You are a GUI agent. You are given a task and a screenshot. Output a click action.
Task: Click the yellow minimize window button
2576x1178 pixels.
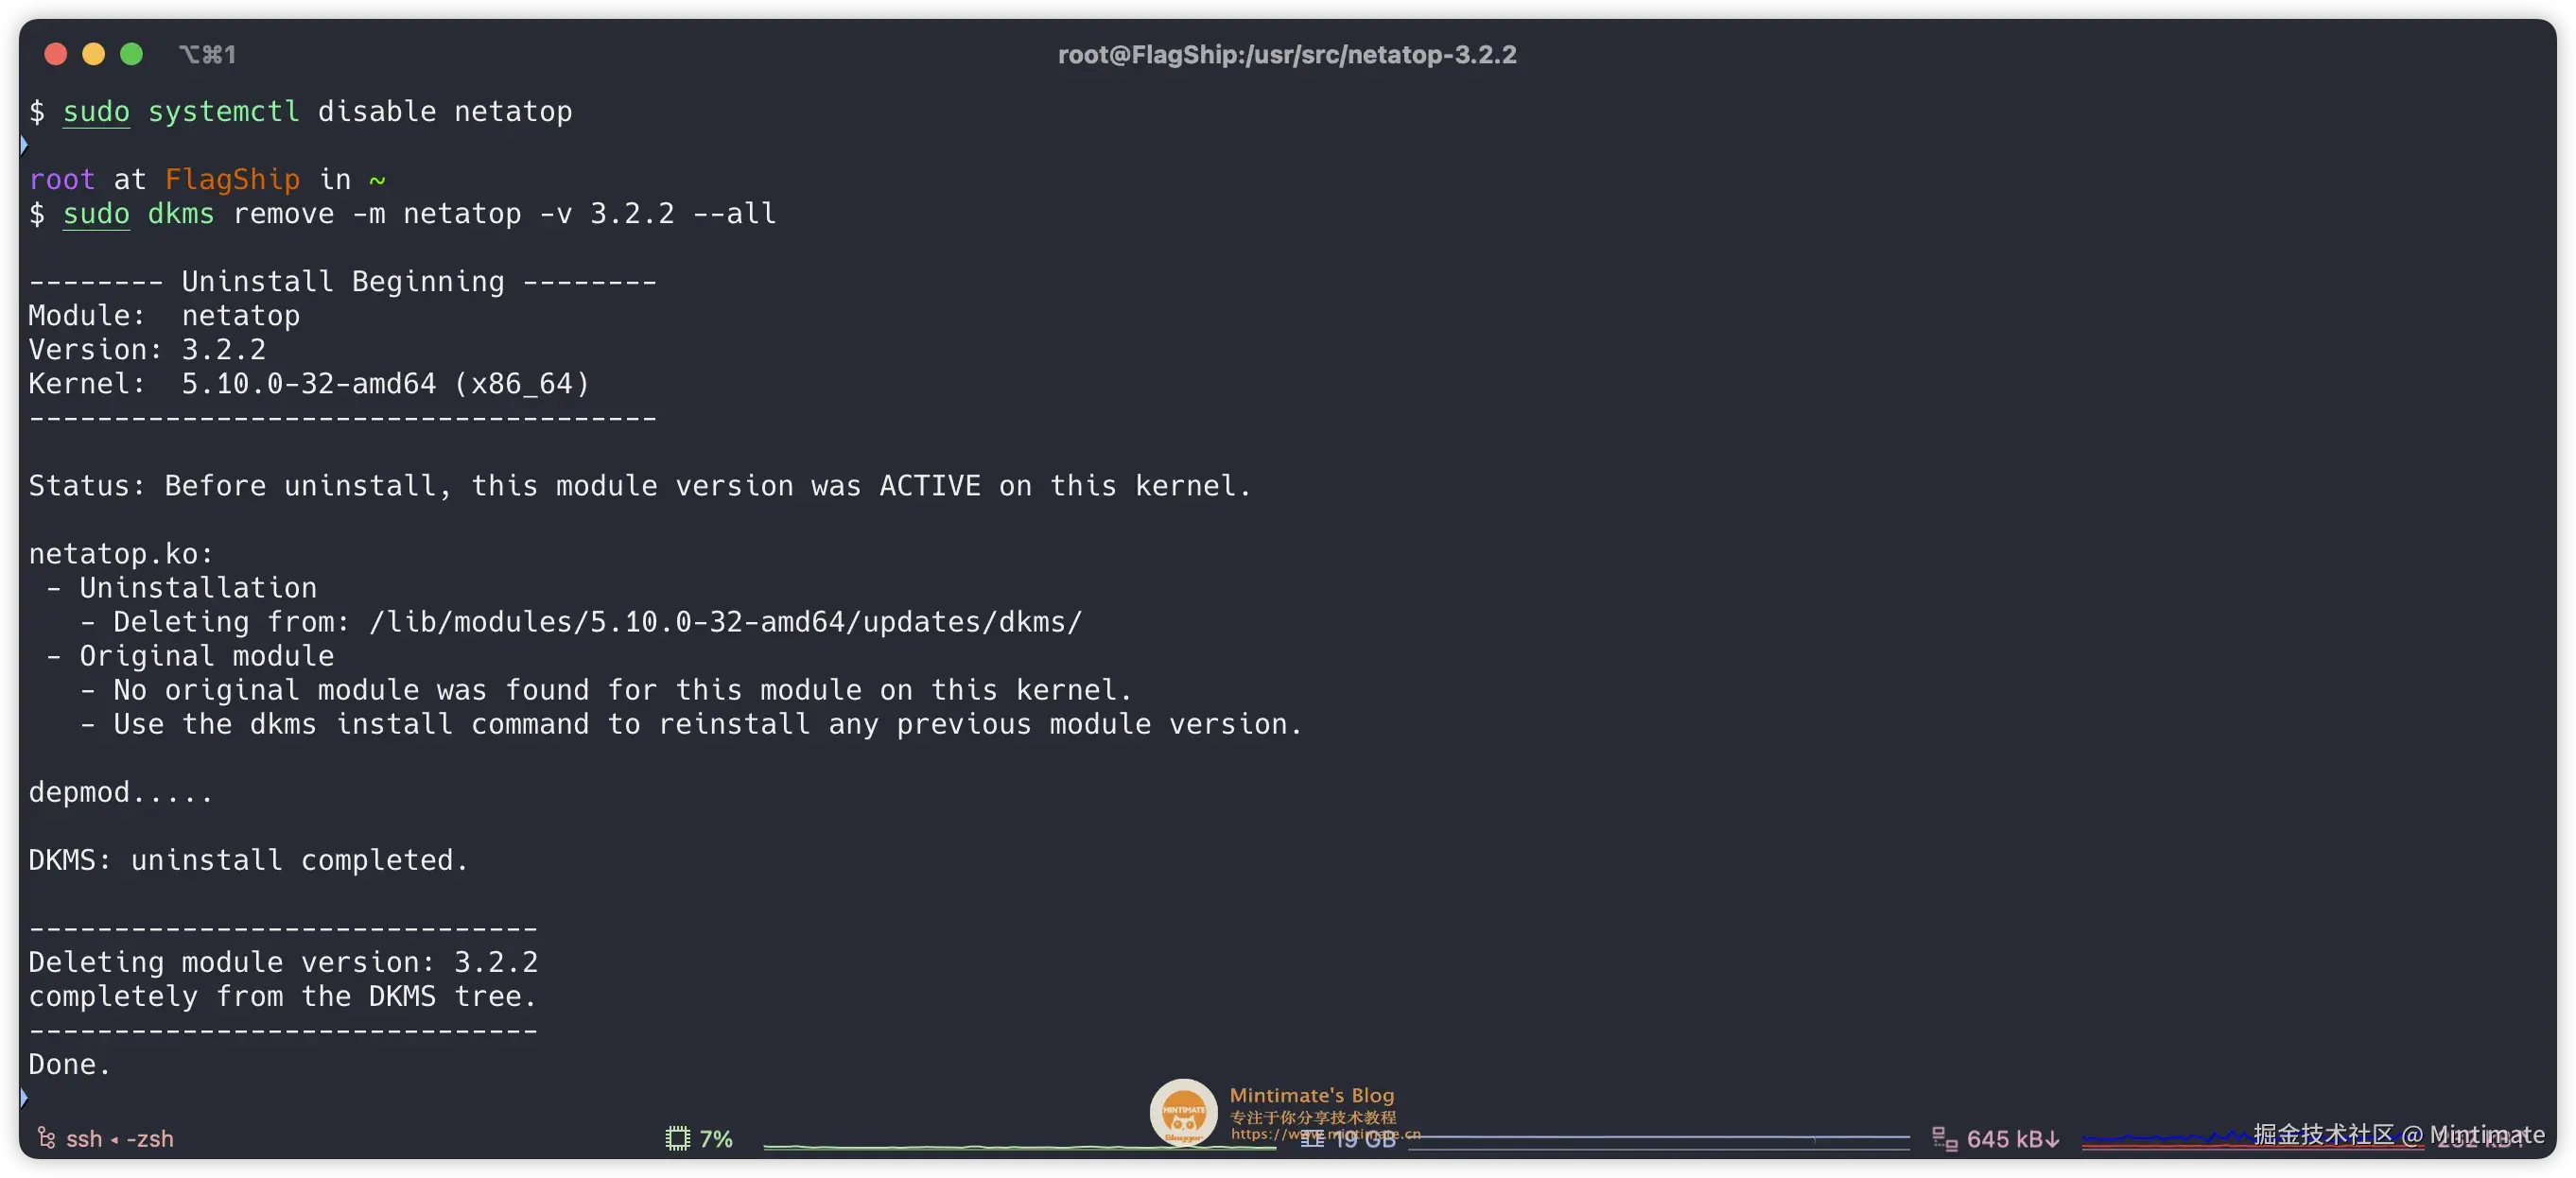point(93,54)
